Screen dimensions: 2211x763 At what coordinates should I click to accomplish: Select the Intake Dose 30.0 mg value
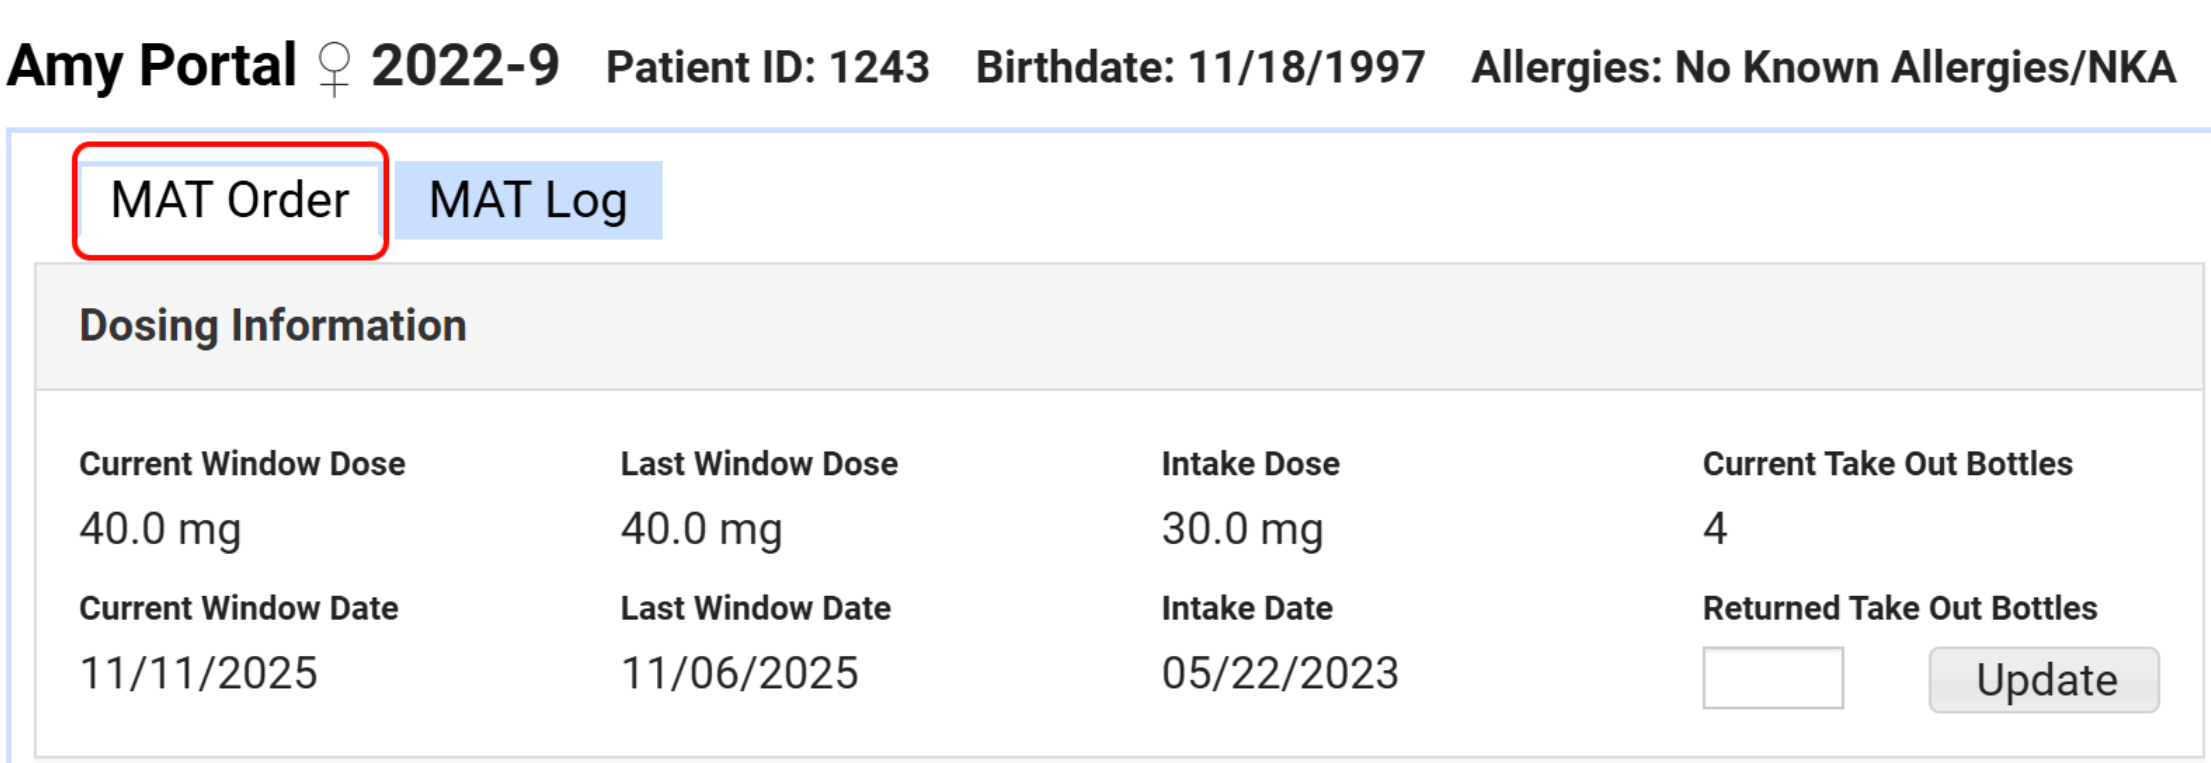(x=1242, y=528)
